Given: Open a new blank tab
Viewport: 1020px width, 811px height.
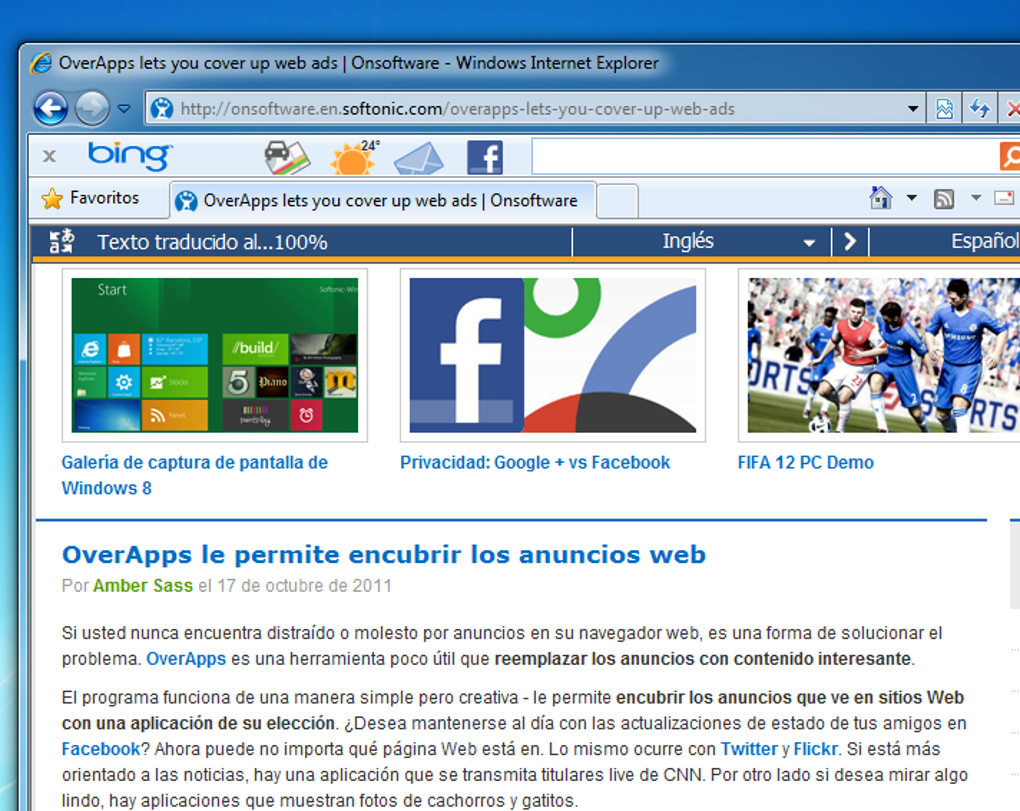Looking at the screenshot, I should (617, 201).
